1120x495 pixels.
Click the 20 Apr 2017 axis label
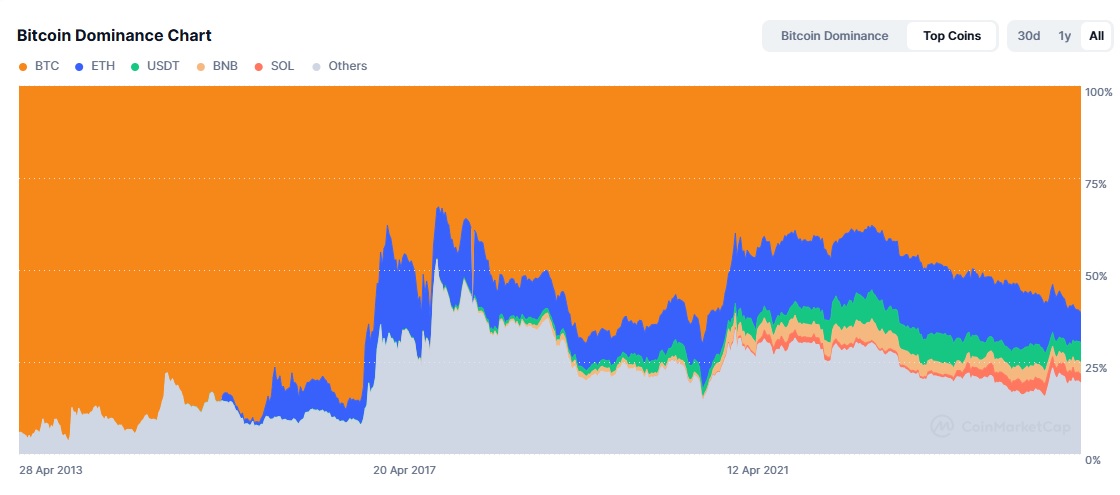tap(404, 471)
